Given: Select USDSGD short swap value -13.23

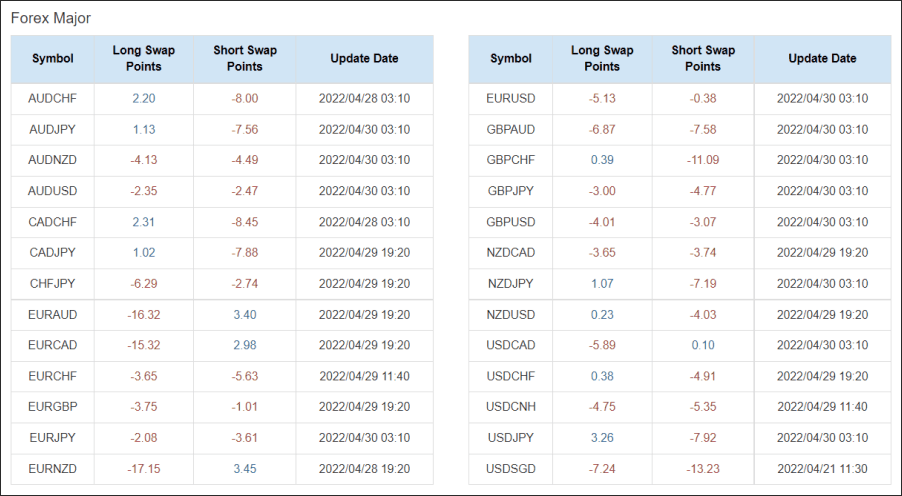Looking at the screenshot, I should (702, 469).
